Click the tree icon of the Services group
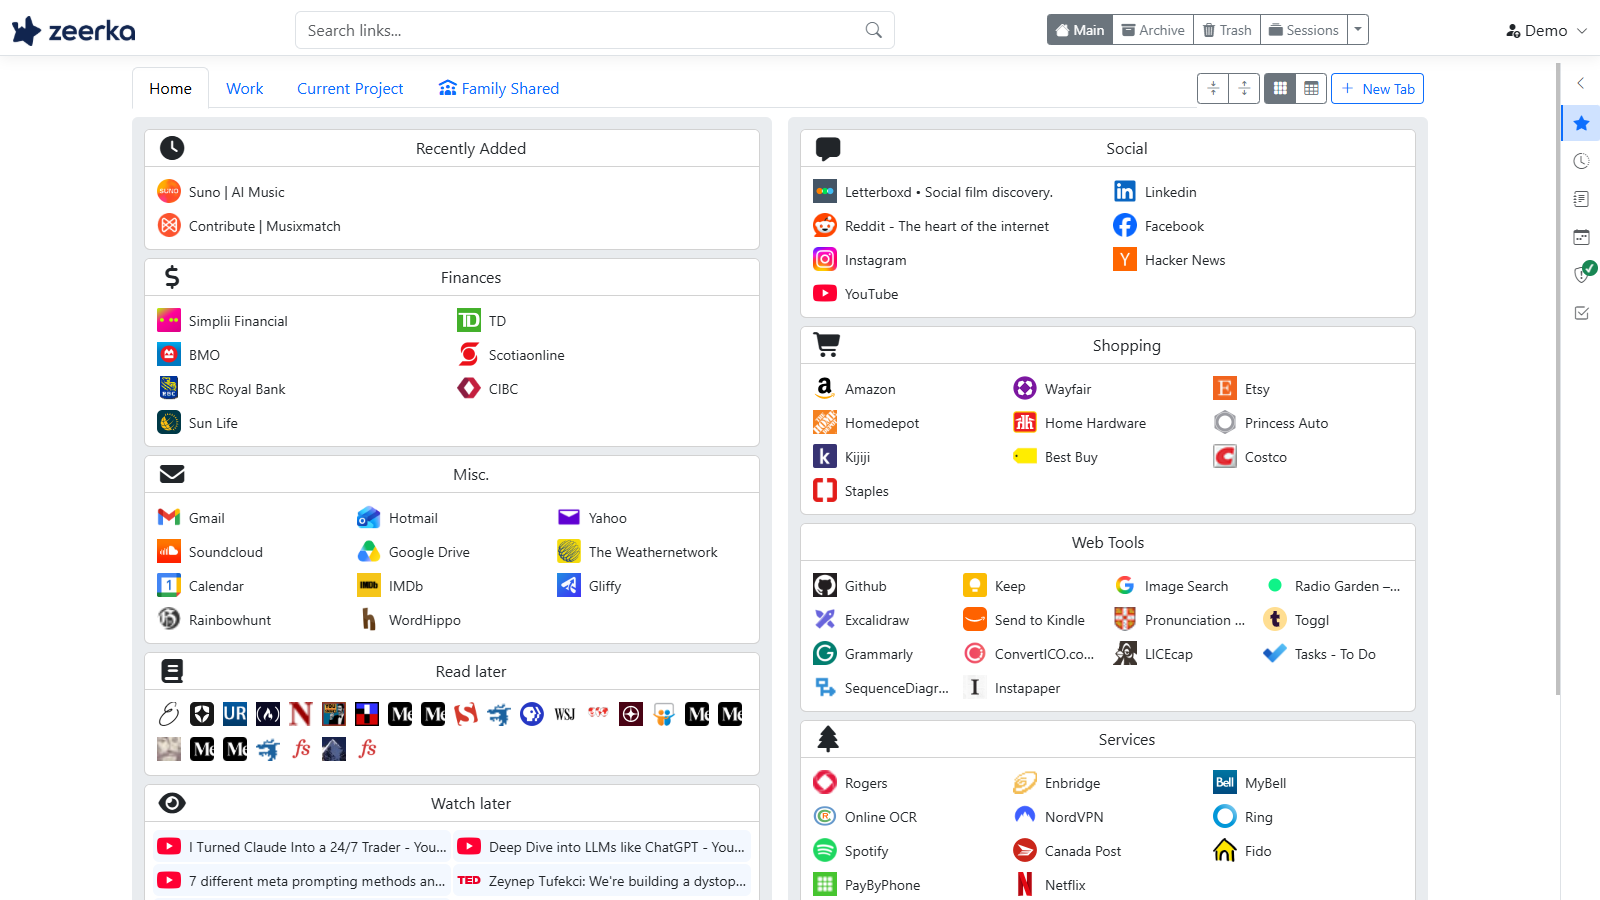Viewport: 1600px width, 900px height. [x=828, y=739]
